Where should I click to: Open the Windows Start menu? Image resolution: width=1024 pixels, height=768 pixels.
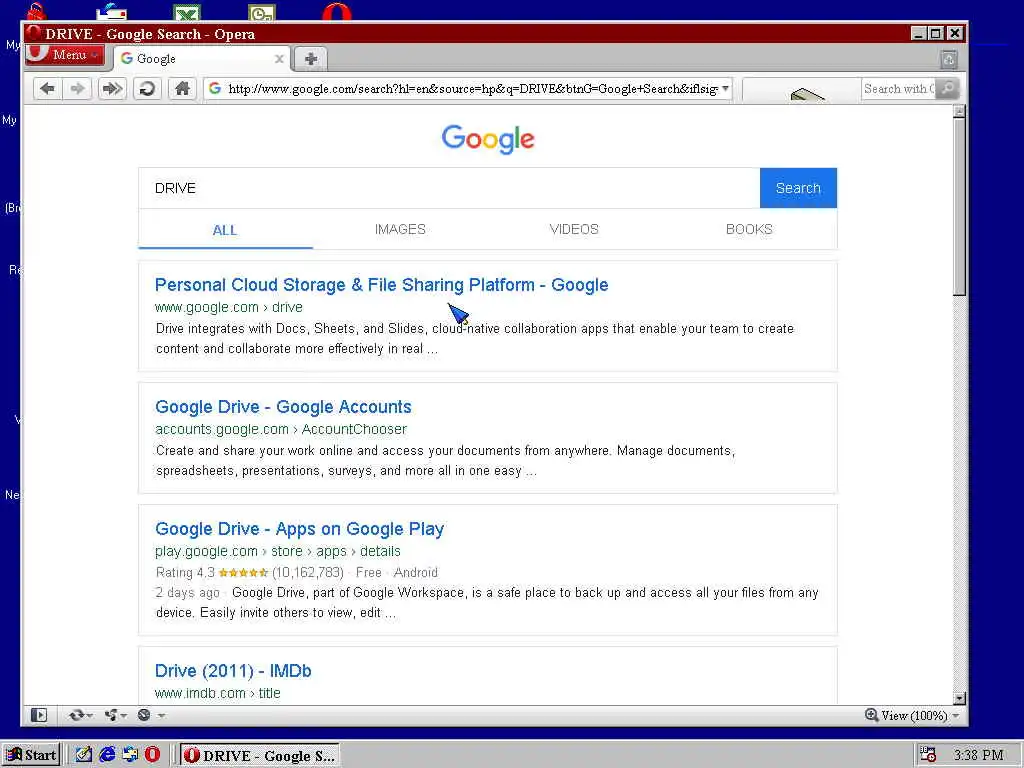(x=31, y=755)
